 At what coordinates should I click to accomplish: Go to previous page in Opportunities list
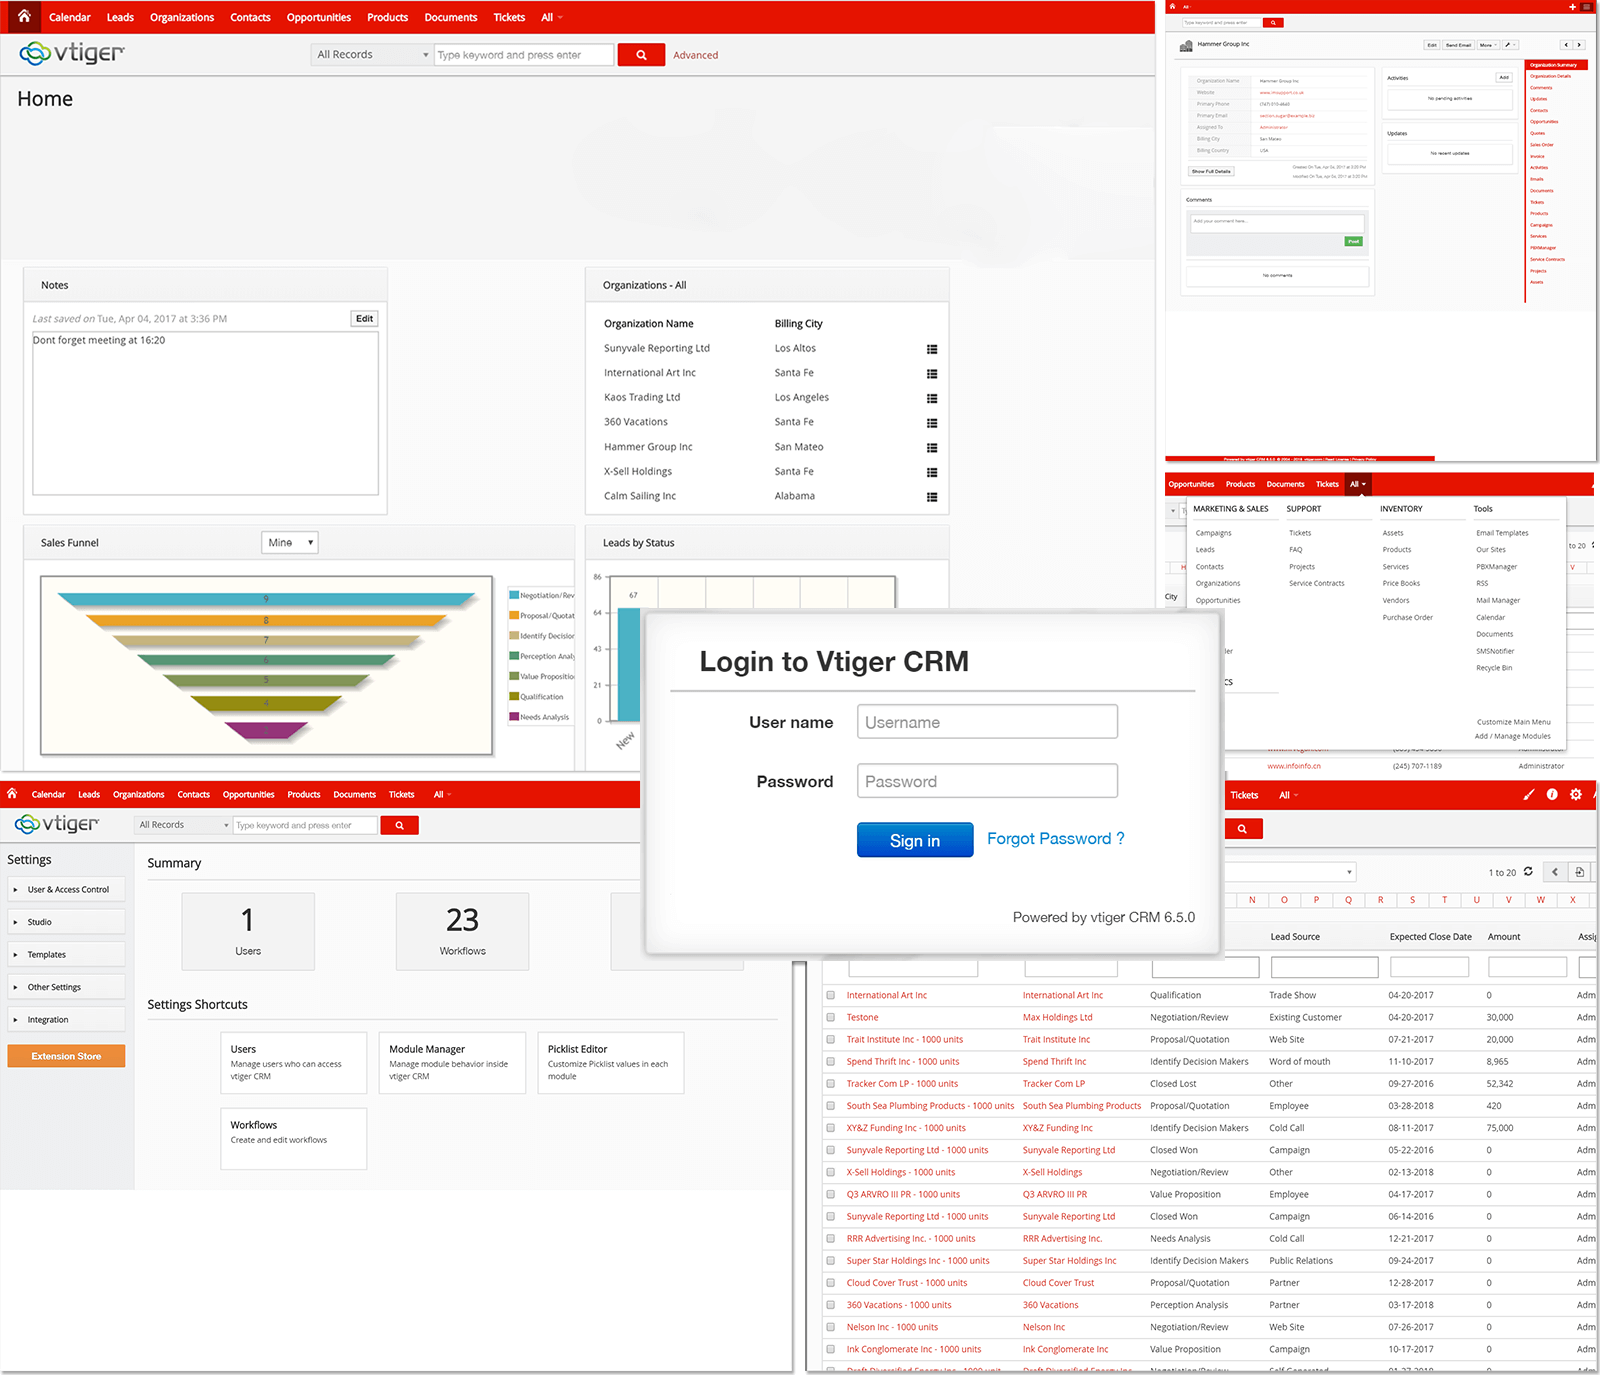[1555, 872]
